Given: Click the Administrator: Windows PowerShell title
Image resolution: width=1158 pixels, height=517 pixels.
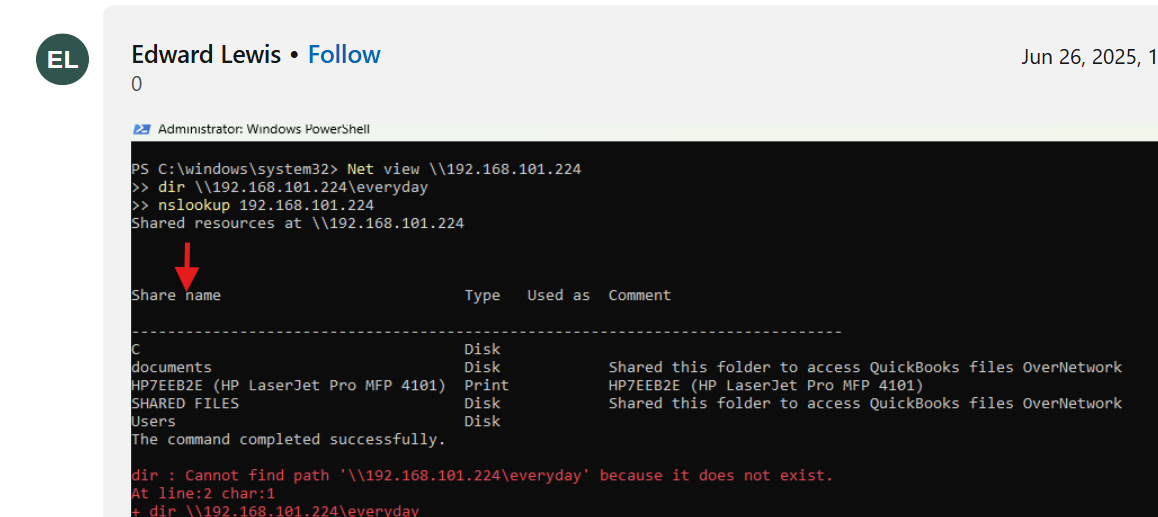Looking at the screenshot, I should [x=264, y=129].
